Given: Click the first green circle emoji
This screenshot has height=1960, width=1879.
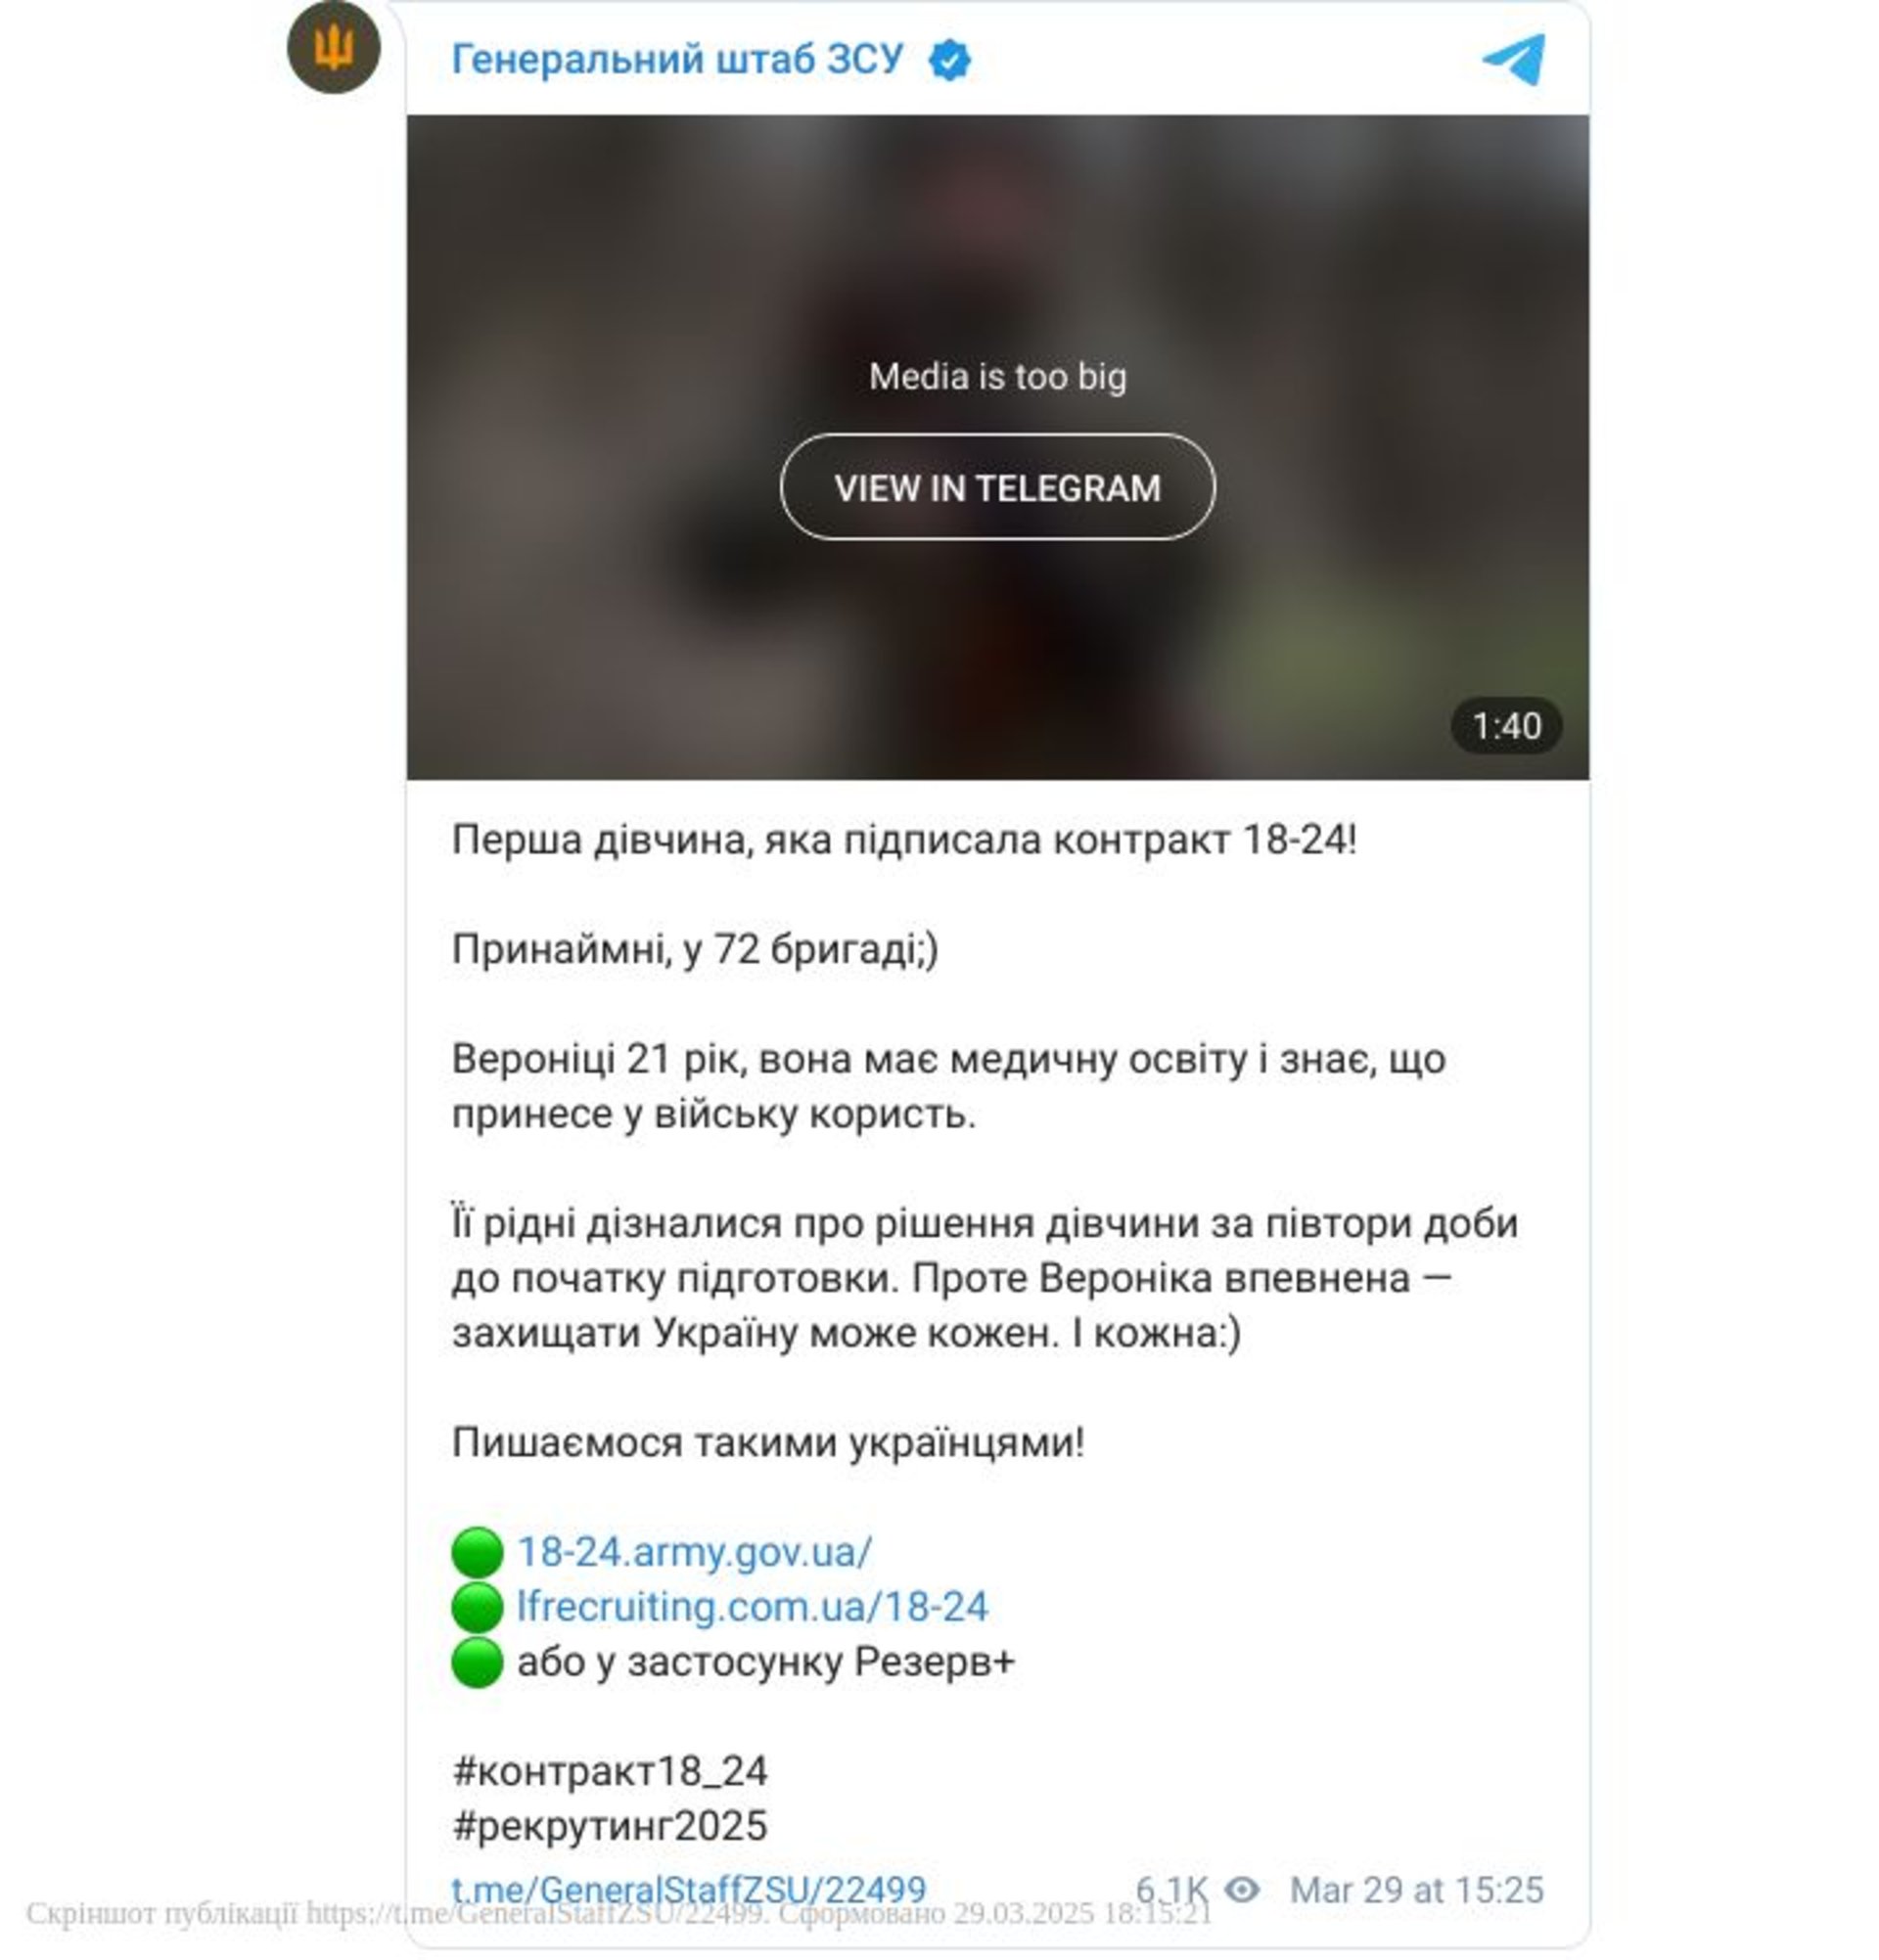Looking at the screenshot, I should (477, 1551).
